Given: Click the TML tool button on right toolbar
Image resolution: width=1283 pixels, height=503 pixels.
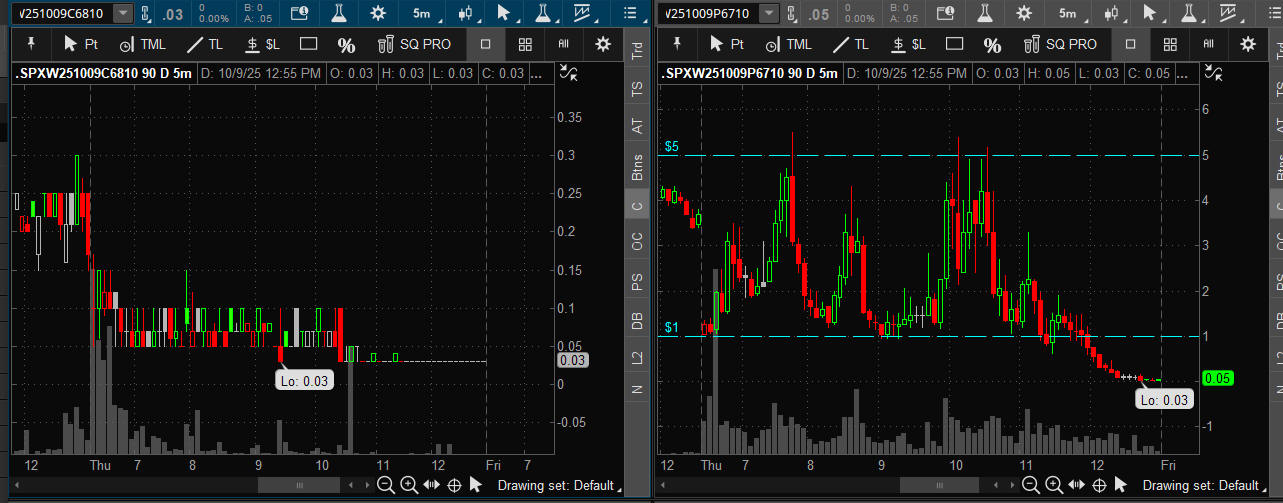Looking at the screenshot, I should [x=785, y=44].
